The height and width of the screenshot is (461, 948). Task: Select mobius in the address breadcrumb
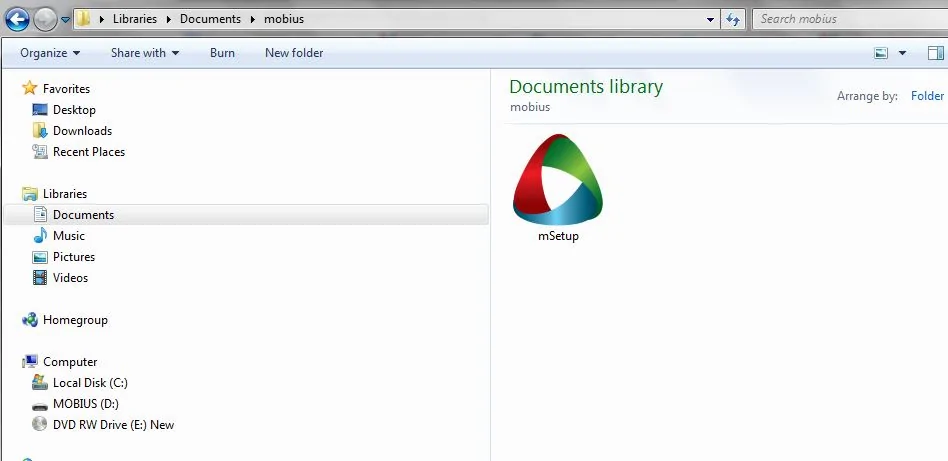click(284, 19)
